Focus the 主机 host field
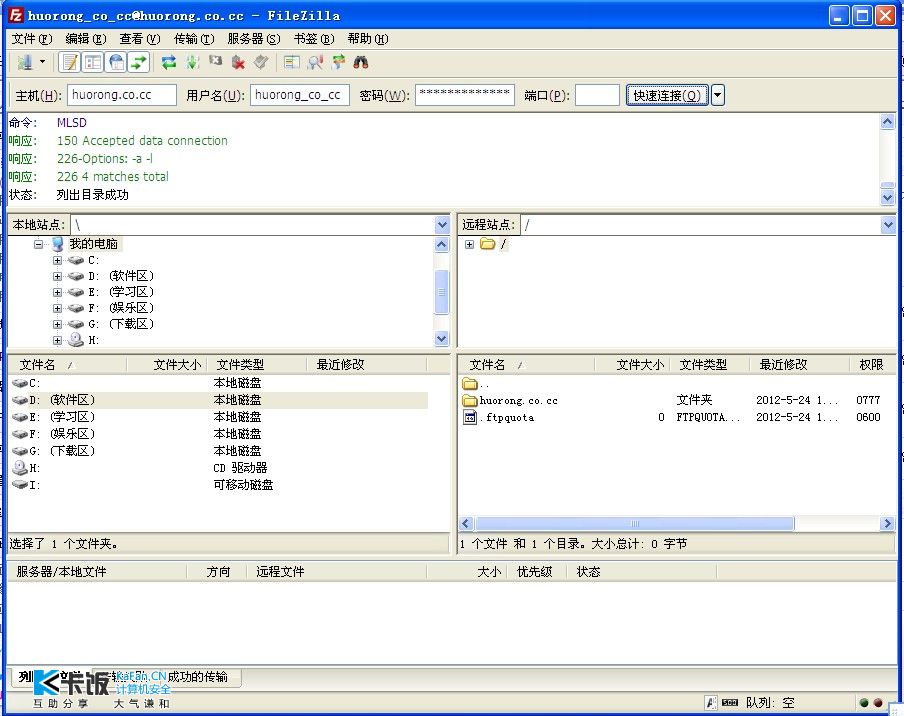The height and width of the screenshot is (716, 904). pos(122,95)
